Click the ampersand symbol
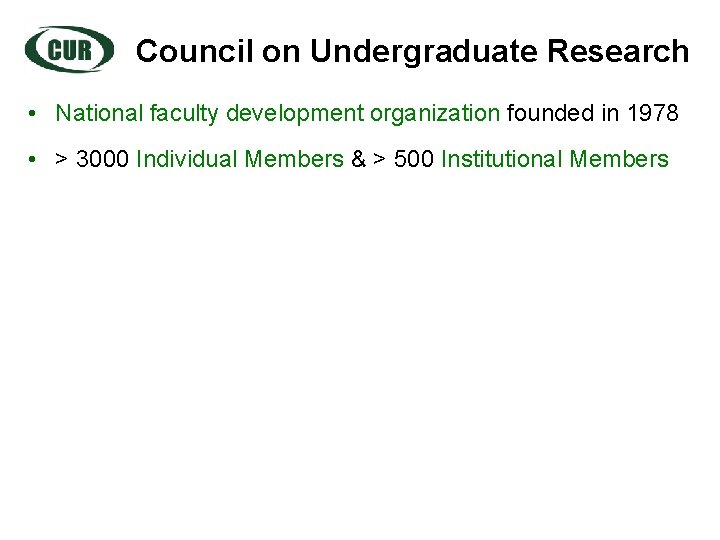 pyautogui.click(x=358, y=159)
